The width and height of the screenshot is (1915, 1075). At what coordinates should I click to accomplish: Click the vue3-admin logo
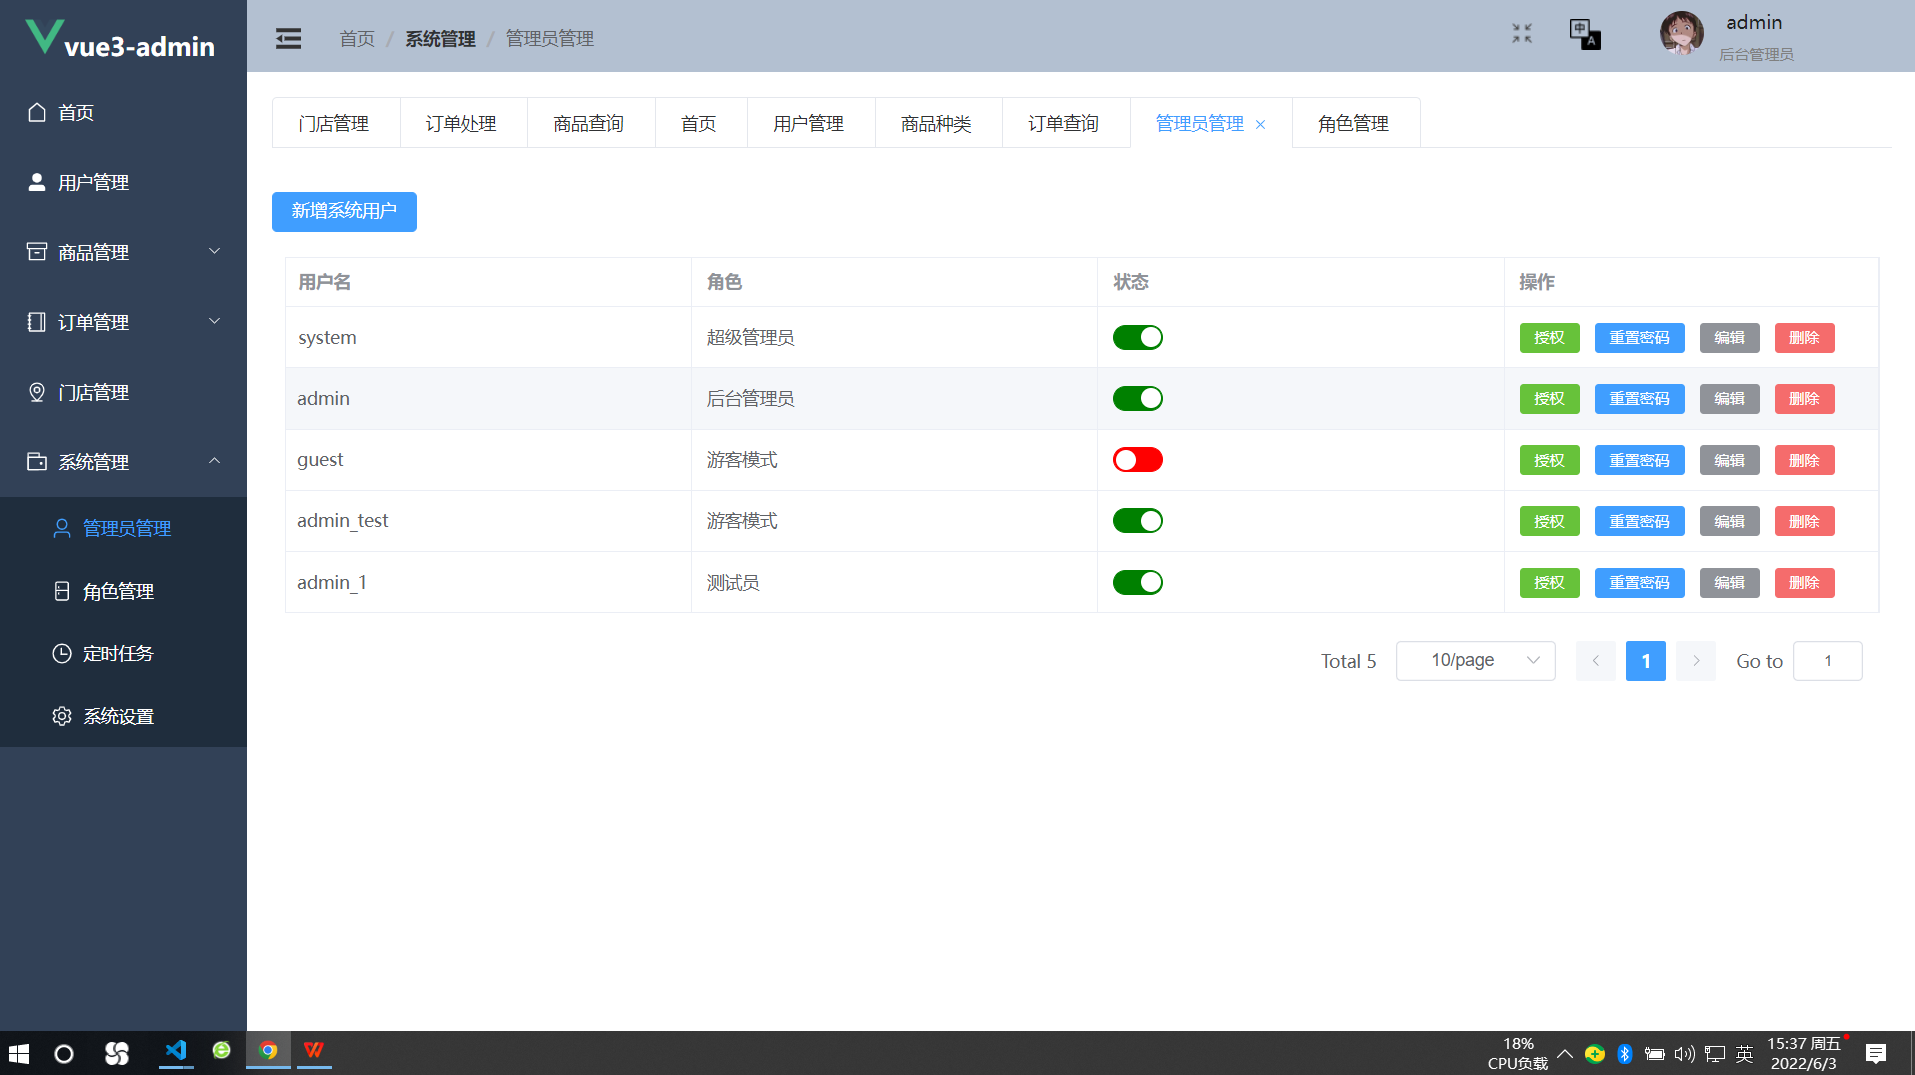tap(119, 39)
